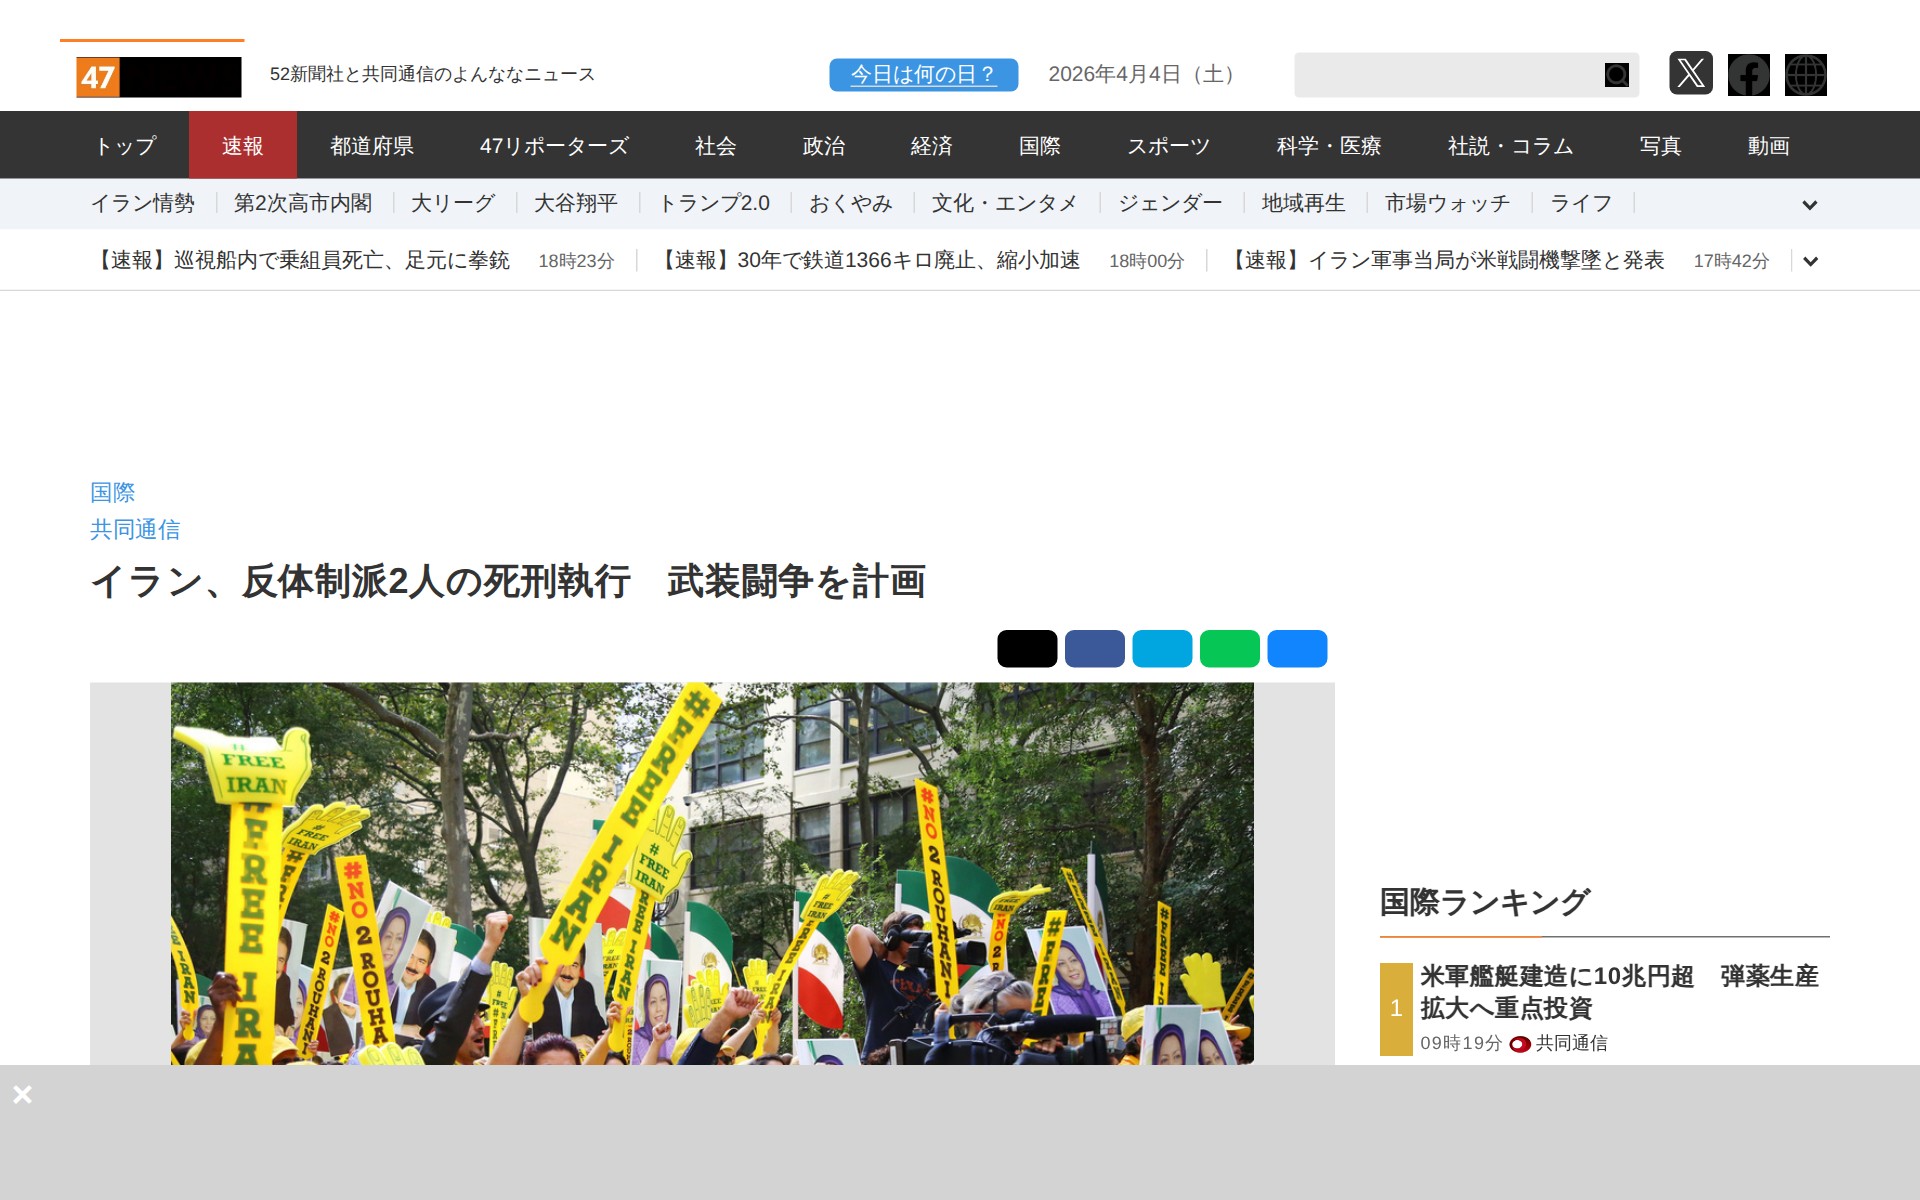Click the イラン情勢 topic link
This screenshot has width=1920, height=1200.
(143, 204)
